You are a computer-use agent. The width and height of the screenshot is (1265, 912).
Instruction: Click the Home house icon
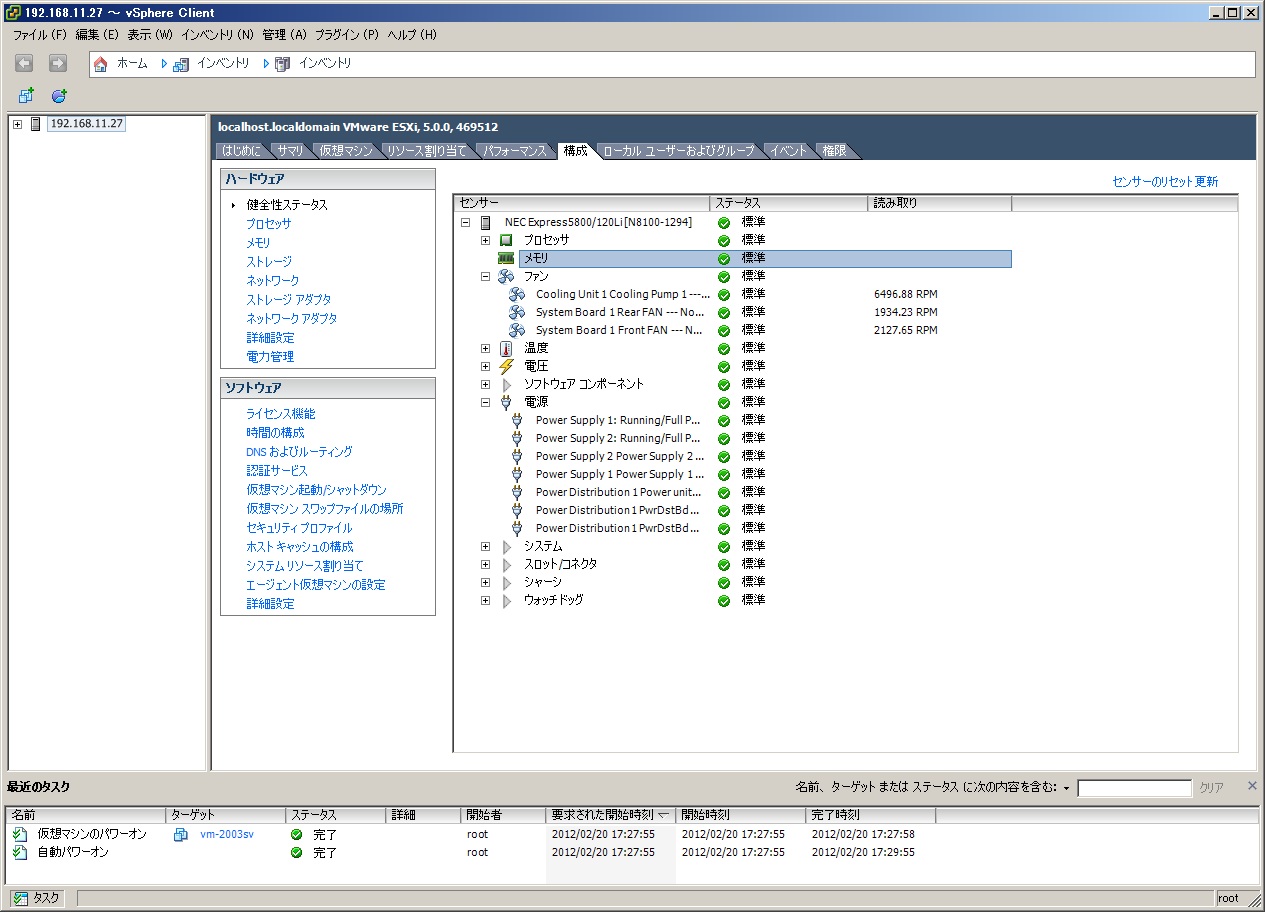pos(100,64)
